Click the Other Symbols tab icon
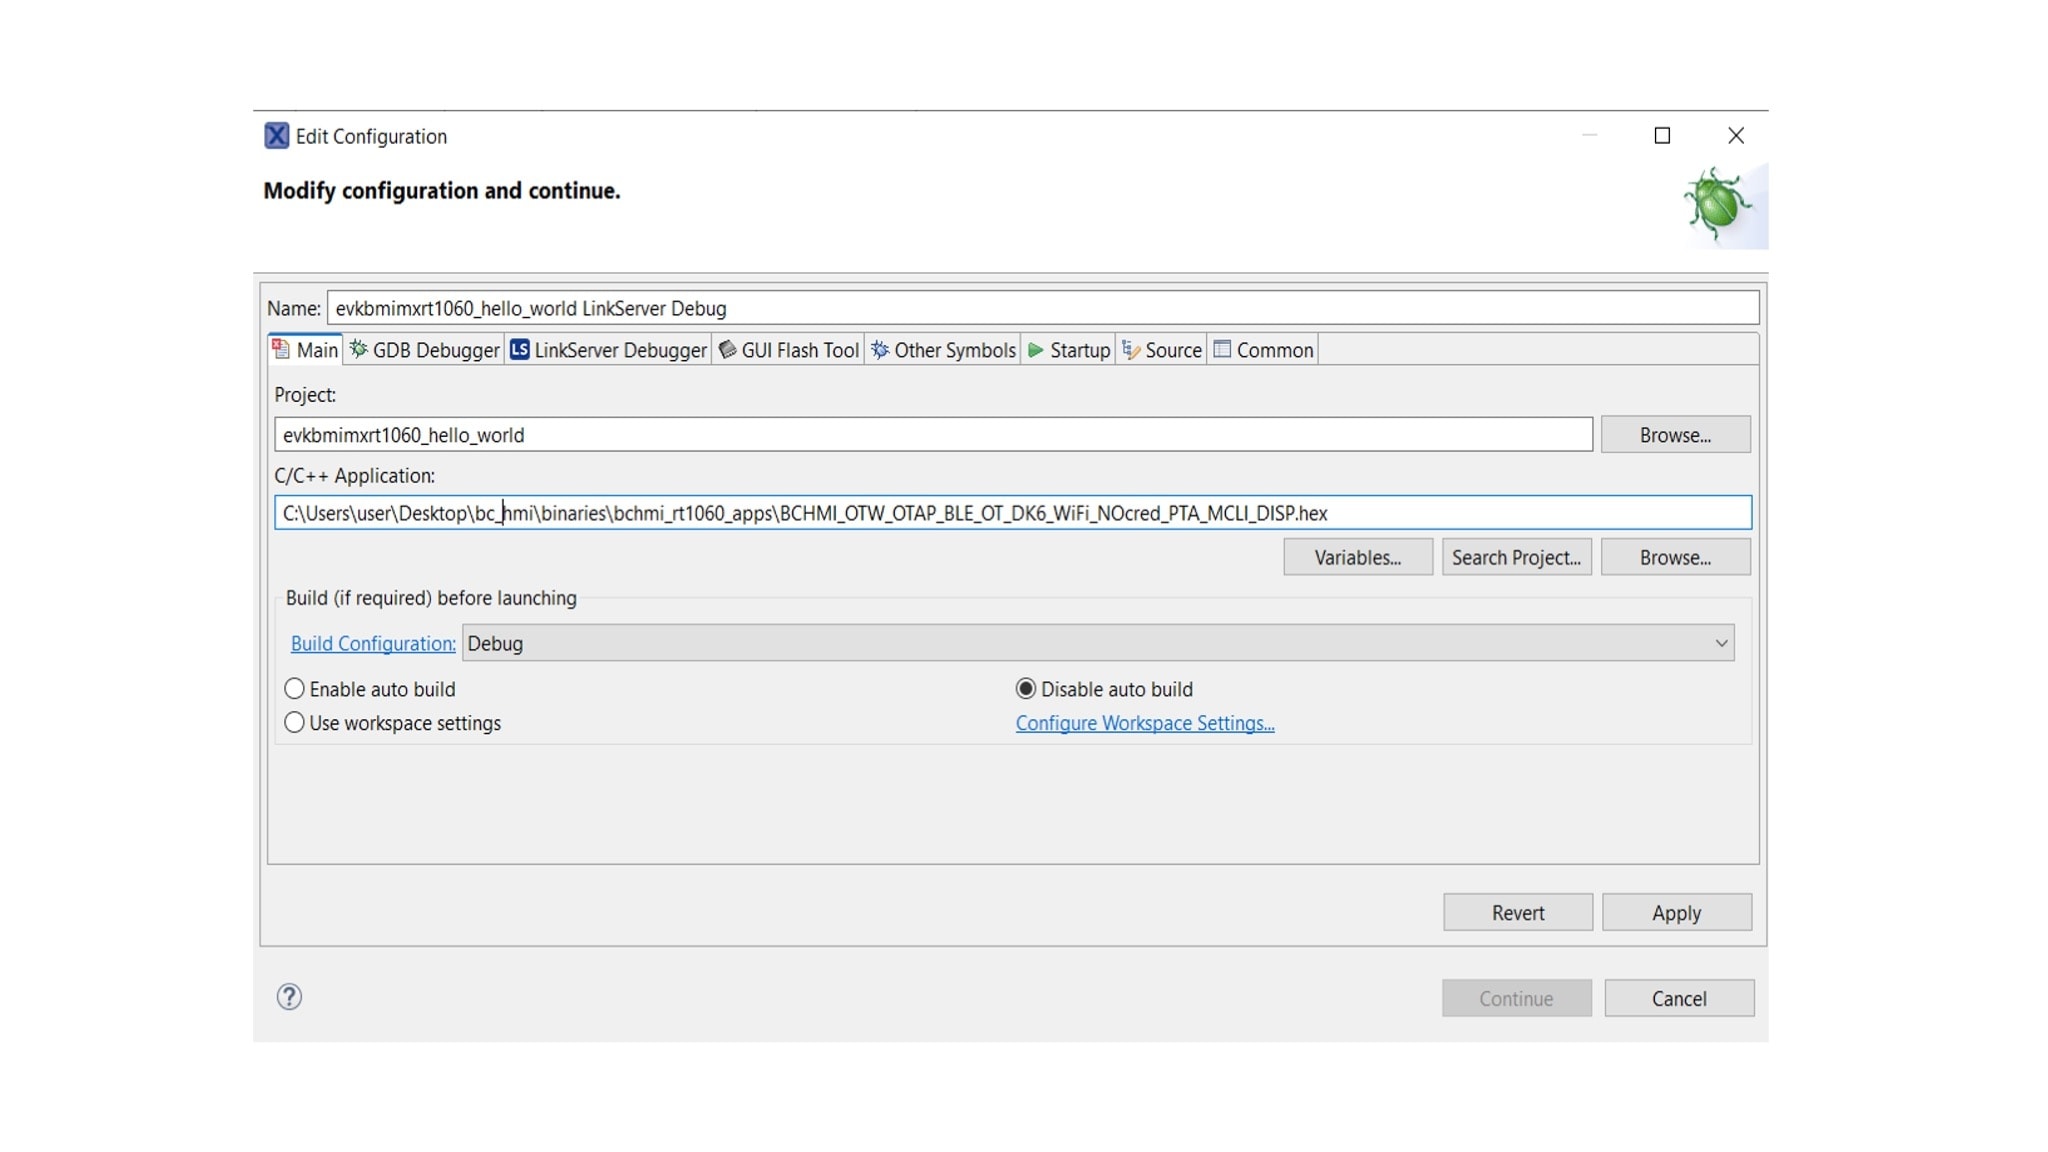Image resolution: width=2048 pixels, height=1152 pixels. (x=879, y=350)
